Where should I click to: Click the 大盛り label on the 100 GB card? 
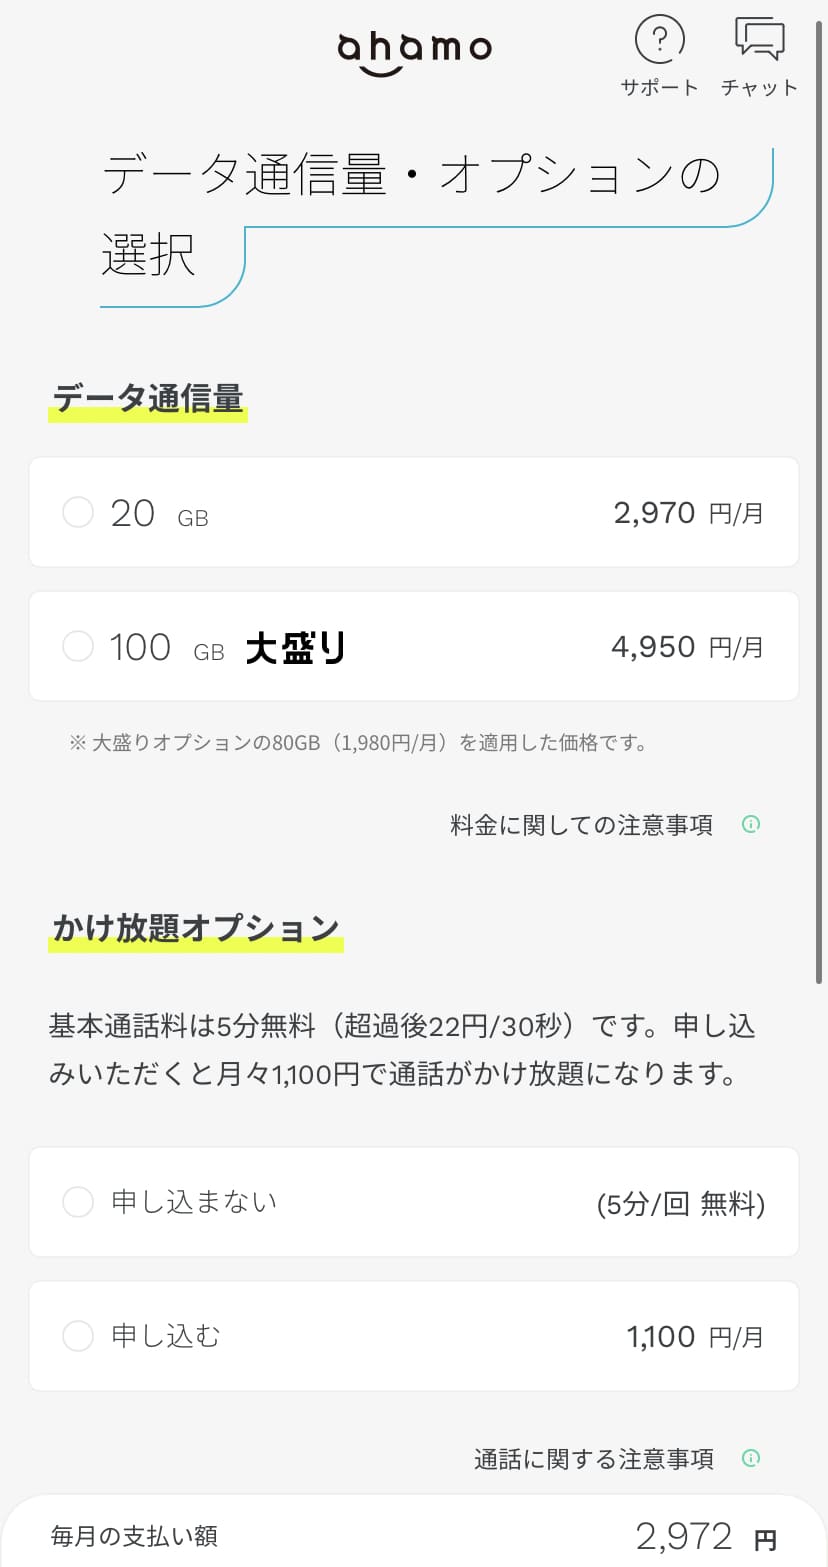(x=296, y=649)
